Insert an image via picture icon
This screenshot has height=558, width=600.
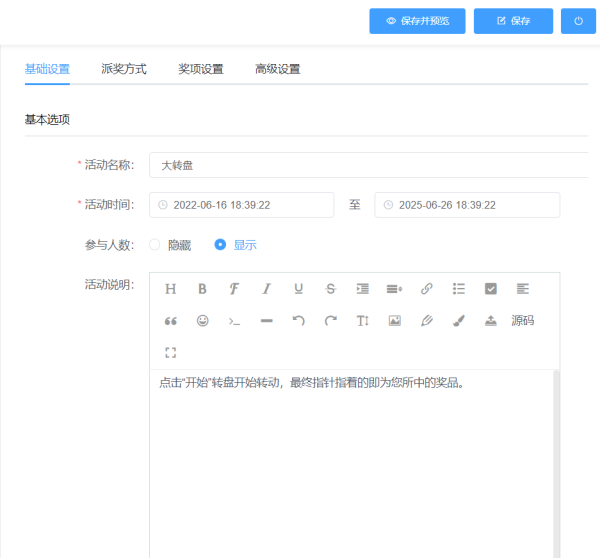click(395, 321)
